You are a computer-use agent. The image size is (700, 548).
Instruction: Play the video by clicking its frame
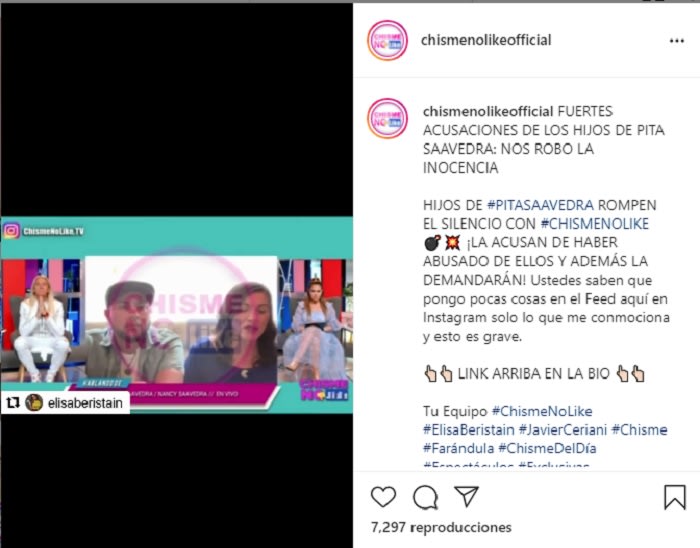176,315
